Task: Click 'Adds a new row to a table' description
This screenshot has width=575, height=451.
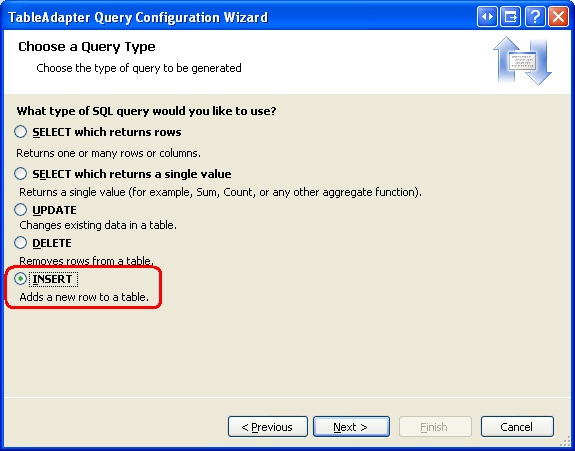Action: [84, 297]
